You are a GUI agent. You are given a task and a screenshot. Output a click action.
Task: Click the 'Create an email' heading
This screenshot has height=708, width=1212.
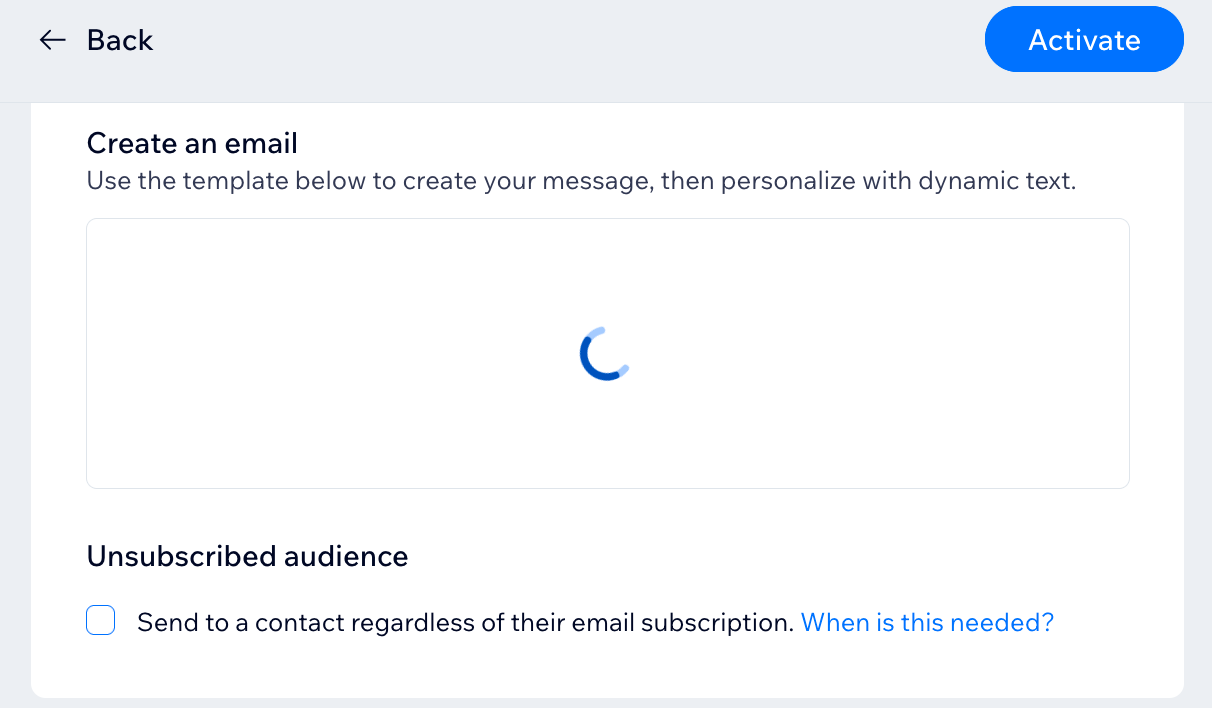[x=192, y=143]
